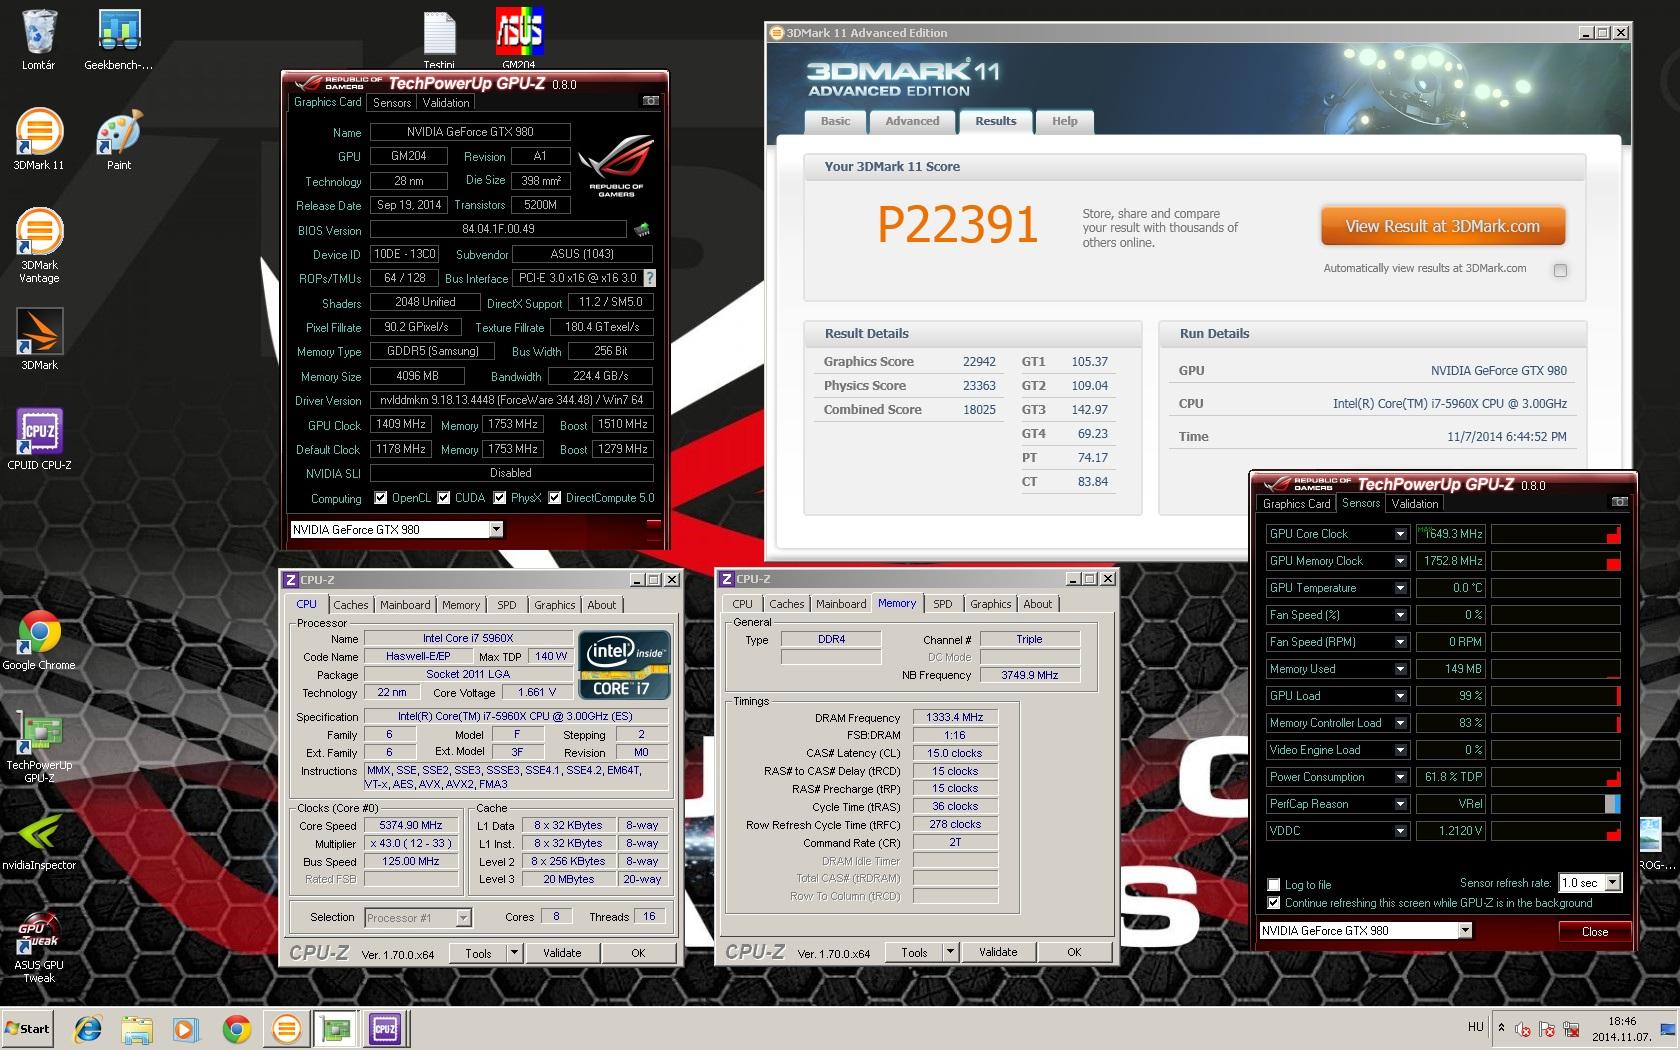Select the Paint desktop shortcut
Viewport: 1680px width, 1050px height.
(119, 139)
